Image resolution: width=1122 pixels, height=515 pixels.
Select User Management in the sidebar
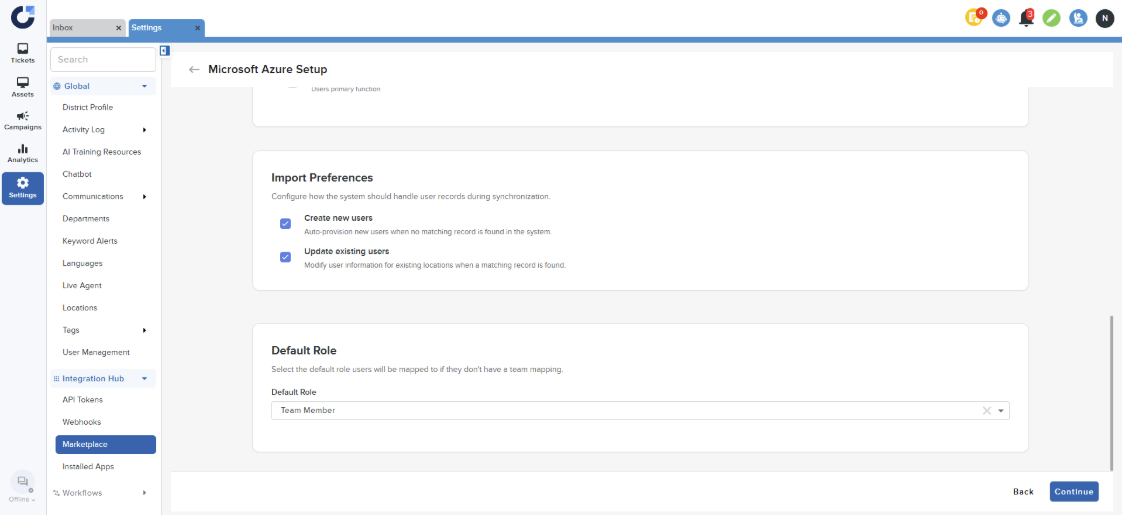pyautogui.click(x=96, y=352)
